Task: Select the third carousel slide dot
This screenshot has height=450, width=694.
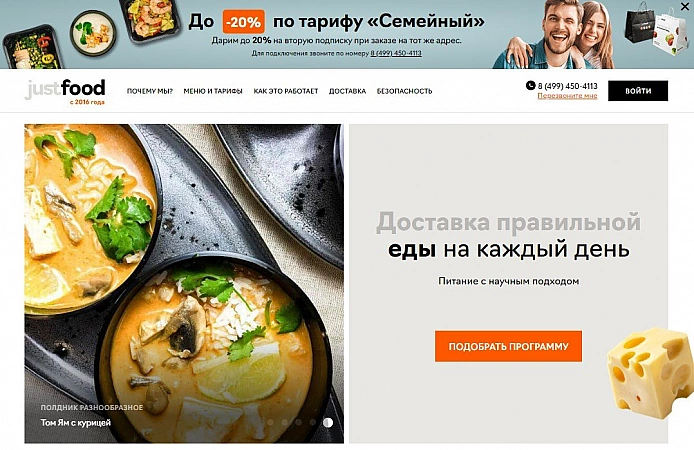Action: (x=299, y=423)
